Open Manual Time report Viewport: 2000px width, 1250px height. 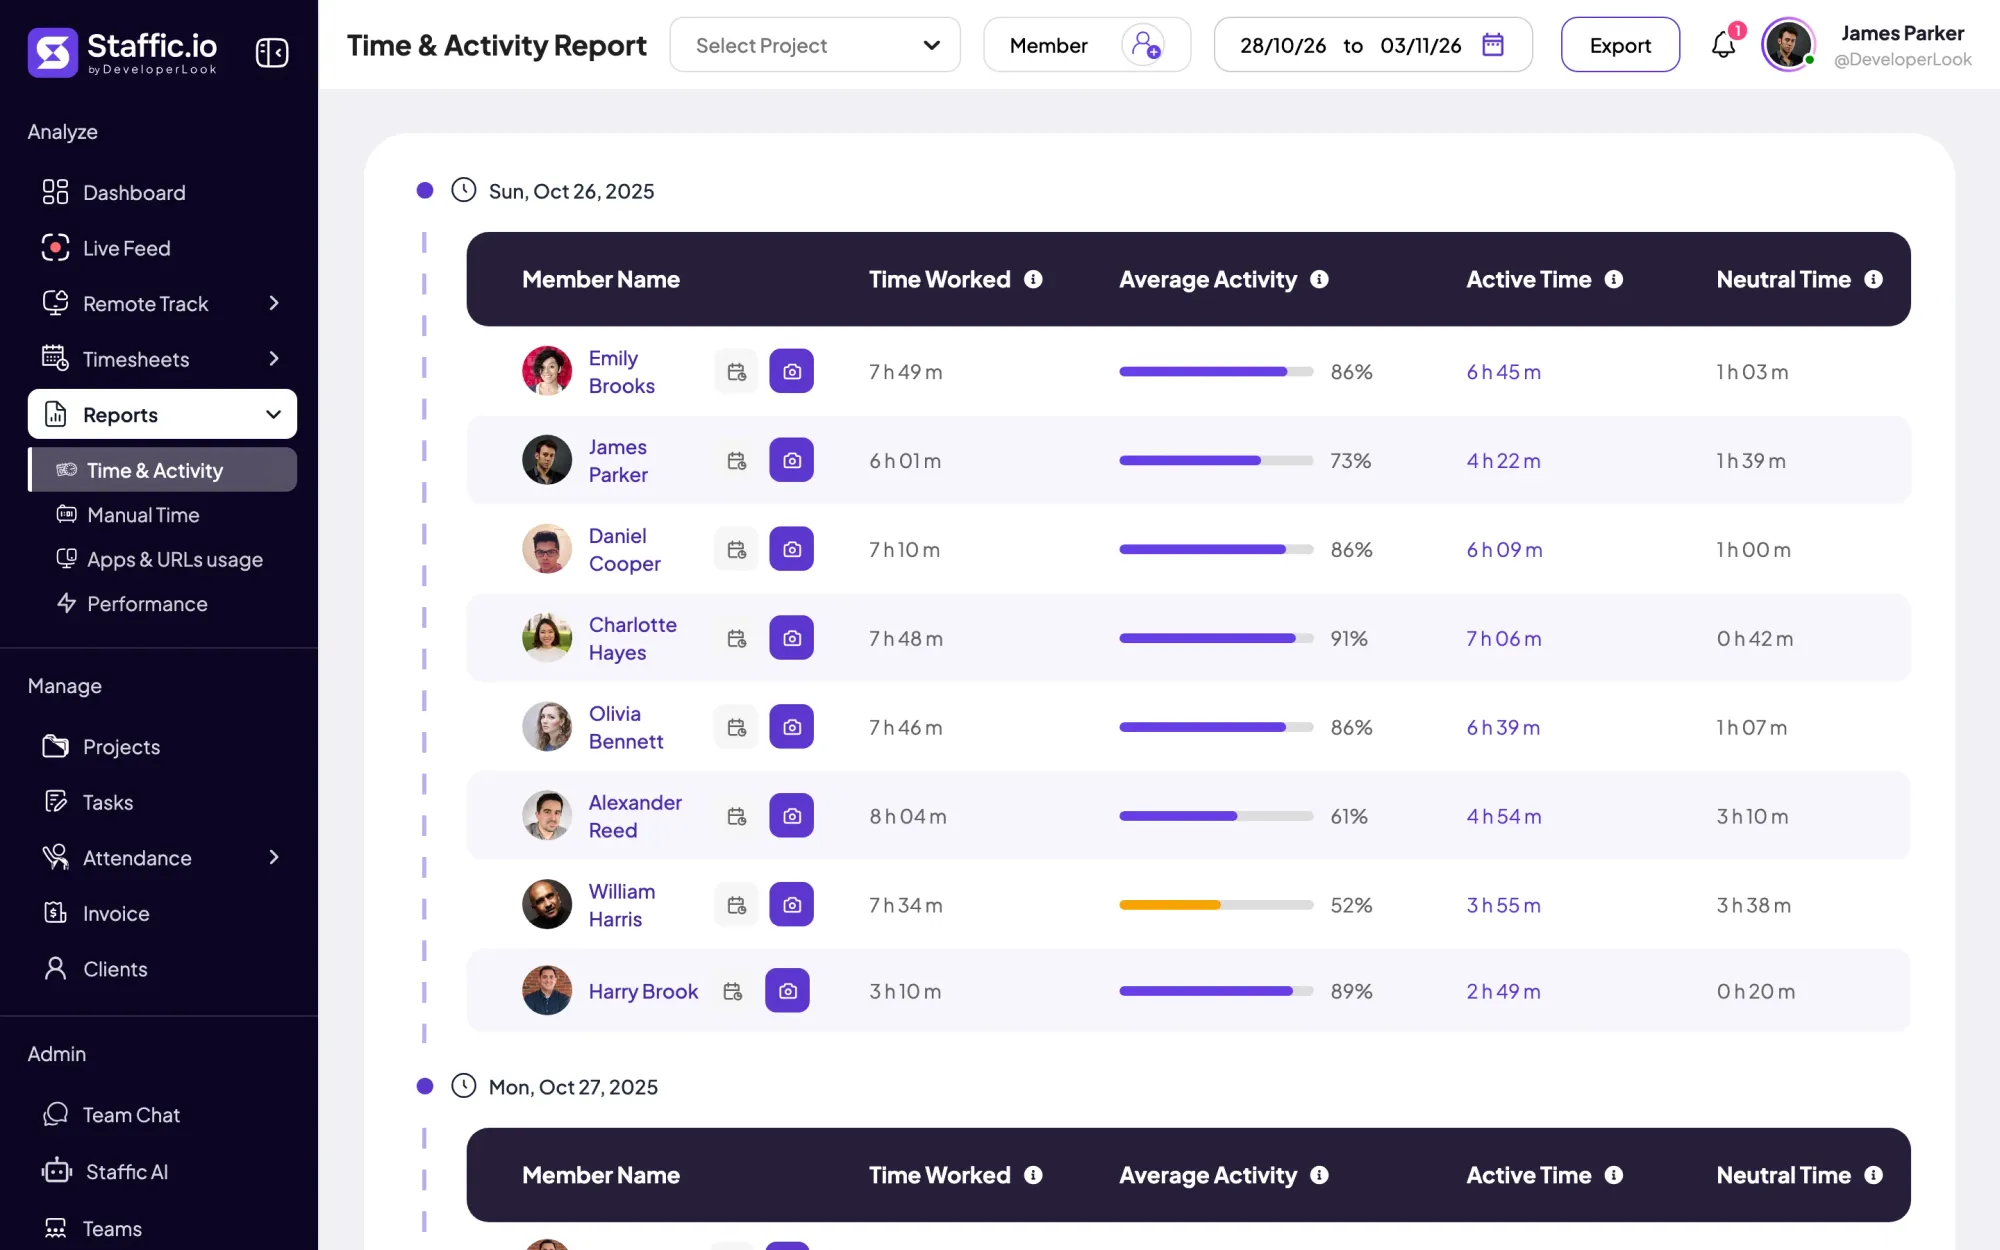(143, 515)
